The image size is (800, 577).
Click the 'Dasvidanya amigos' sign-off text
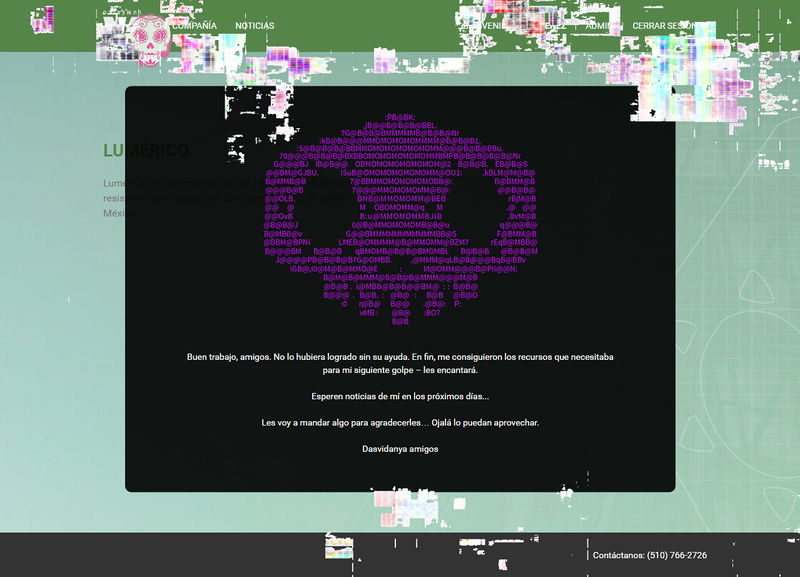click(400, 449)
